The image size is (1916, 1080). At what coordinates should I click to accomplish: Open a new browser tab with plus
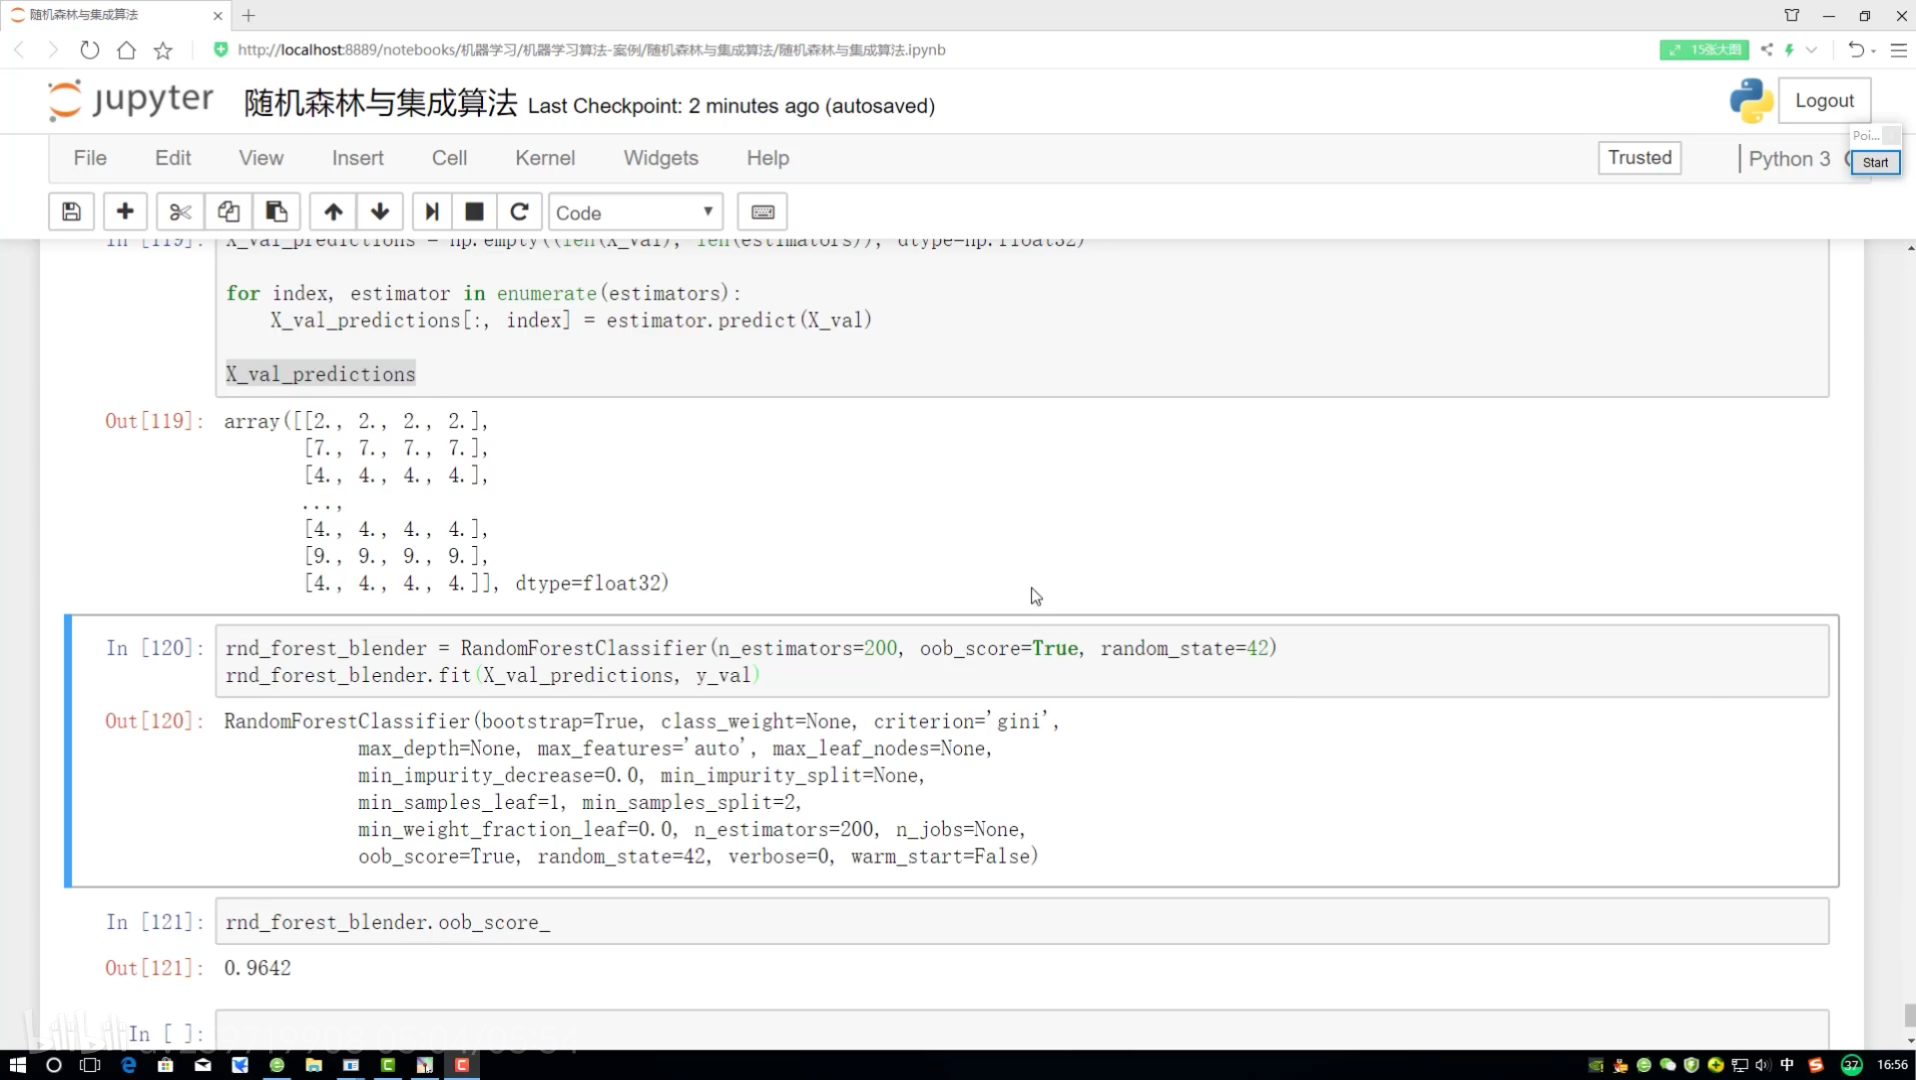tap(249, 15)
